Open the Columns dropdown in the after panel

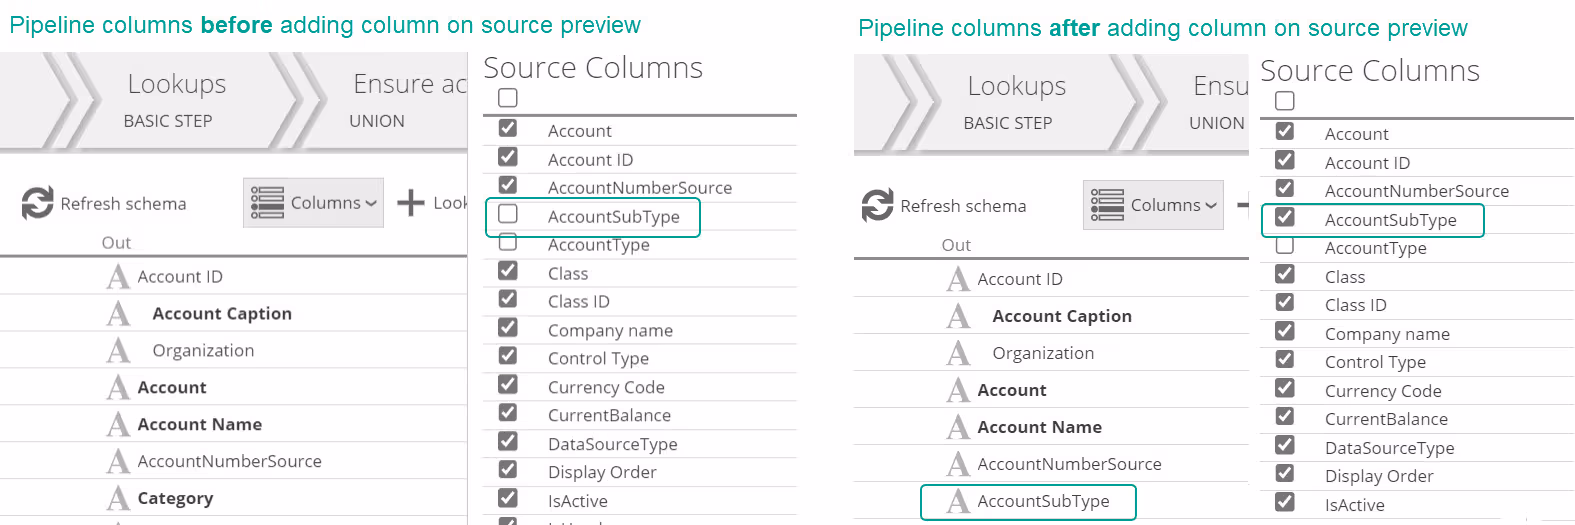tap(1153, 205)
